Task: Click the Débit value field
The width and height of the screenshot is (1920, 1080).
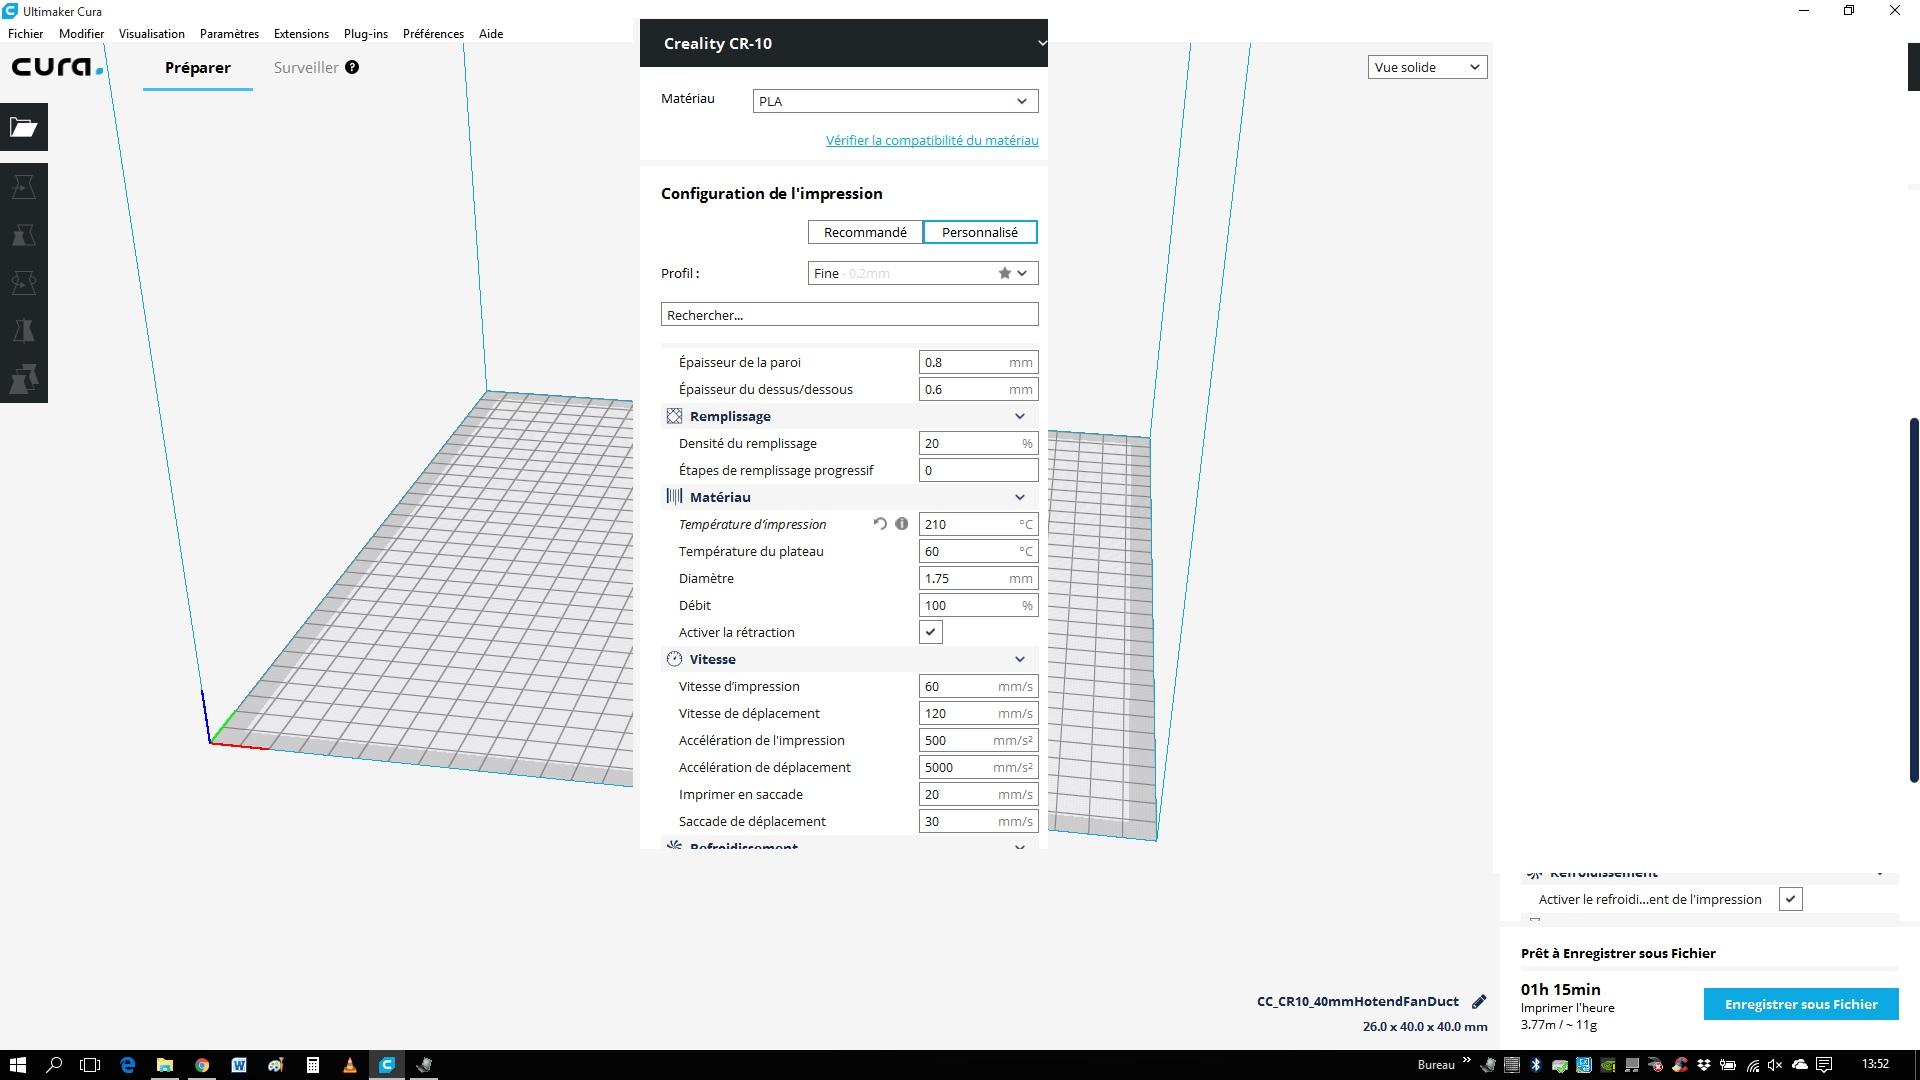Action: (979, 605)
